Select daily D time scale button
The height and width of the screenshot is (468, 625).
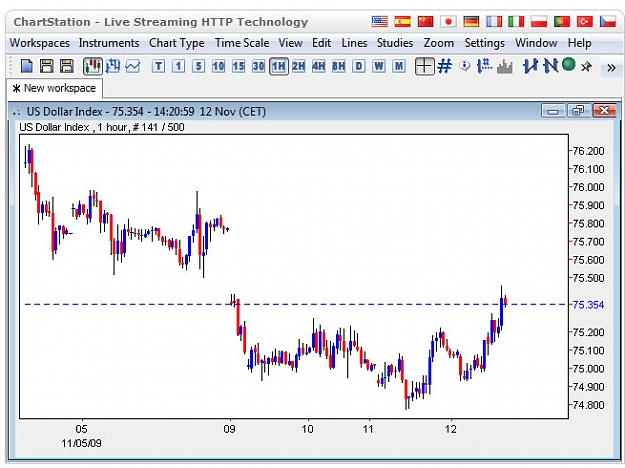(359, 66)
